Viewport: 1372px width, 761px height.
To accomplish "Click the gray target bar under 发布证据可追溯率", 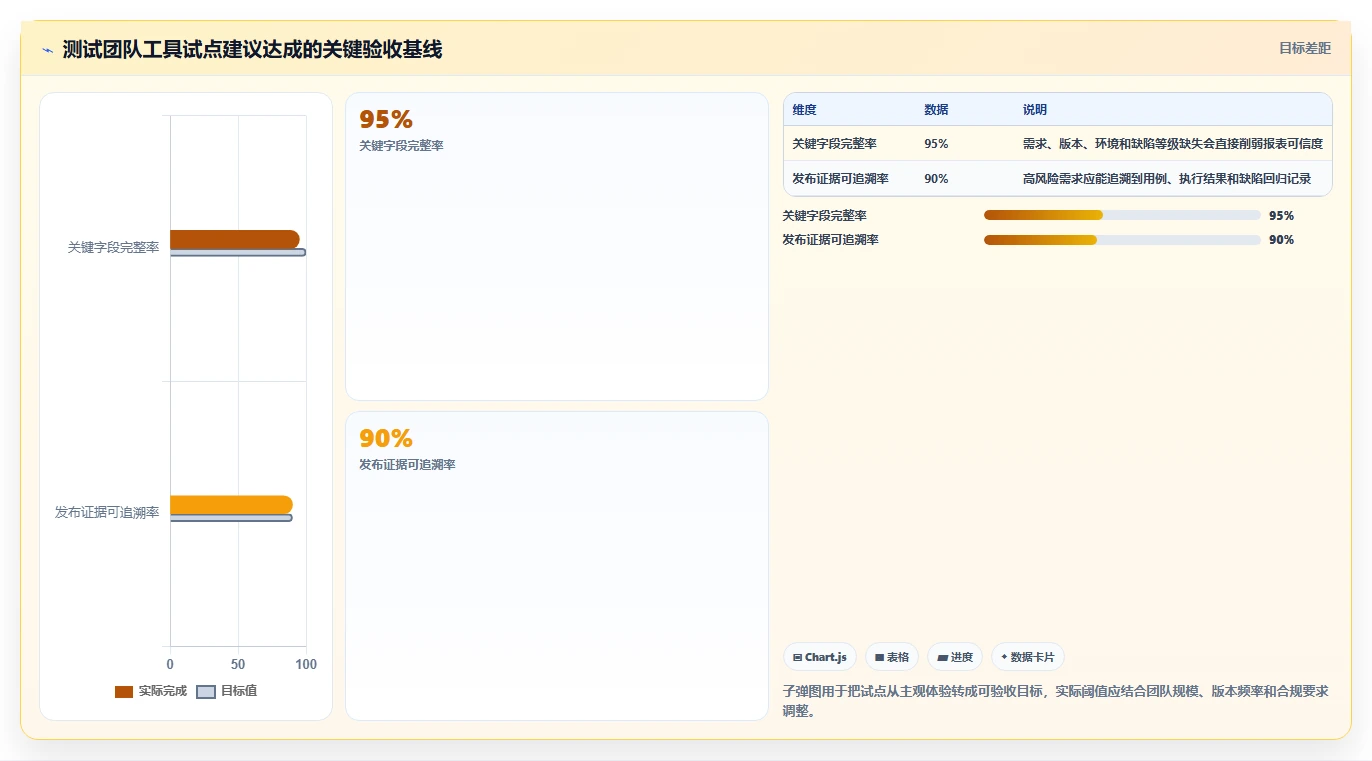I will (x=231, y=518).
